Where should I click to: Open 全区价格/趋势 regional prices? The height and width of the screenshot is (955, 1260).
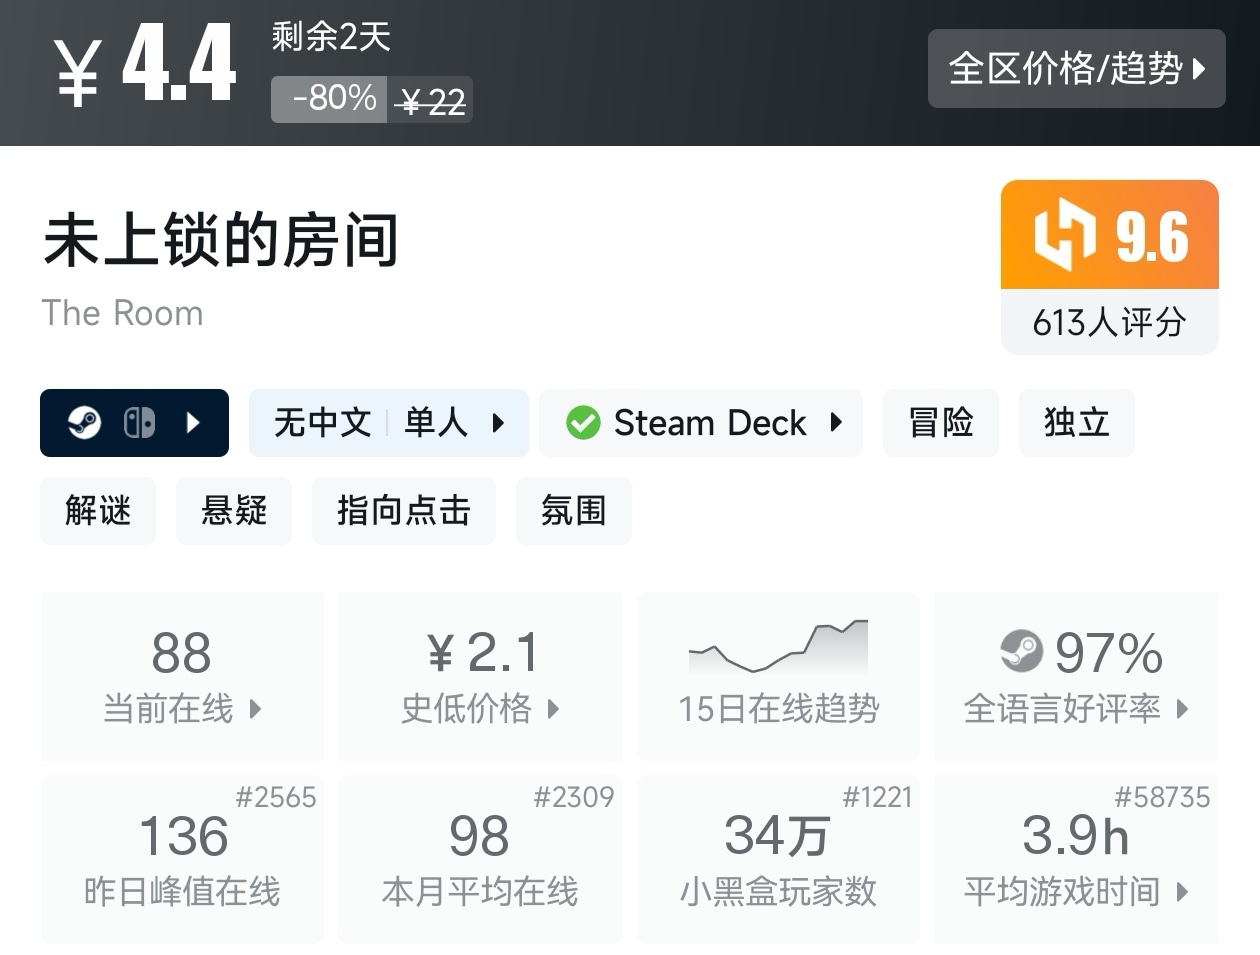coord(1076,68)
